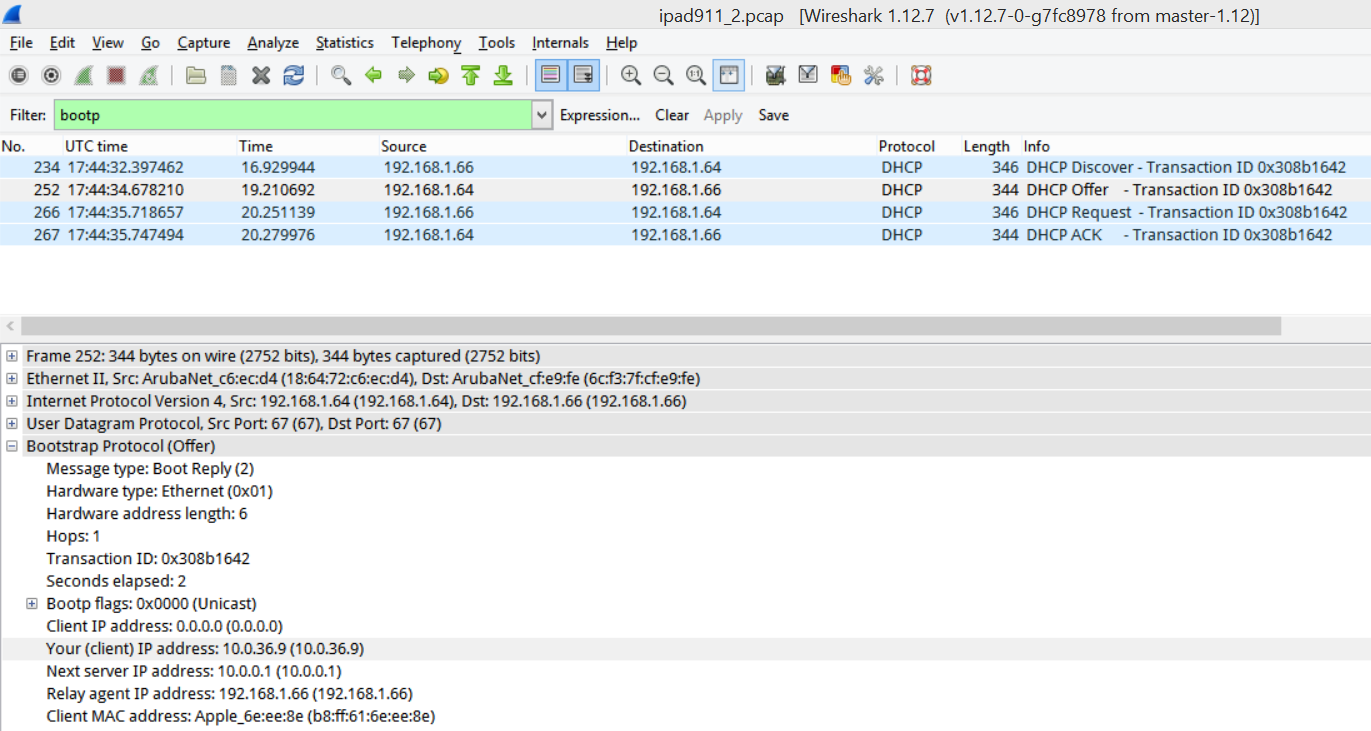The width and height of the screenshot is (1371, 731).
Task: Collapse the Bootstrap Protocol (Offer) node
Action: point(12,446)
